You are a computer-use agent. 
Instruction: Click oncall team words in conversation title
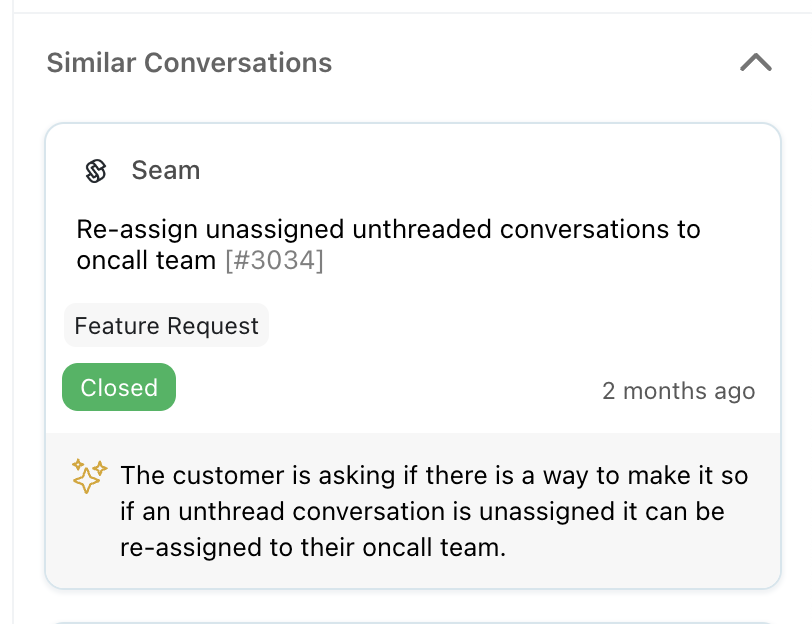pos(146,260)
